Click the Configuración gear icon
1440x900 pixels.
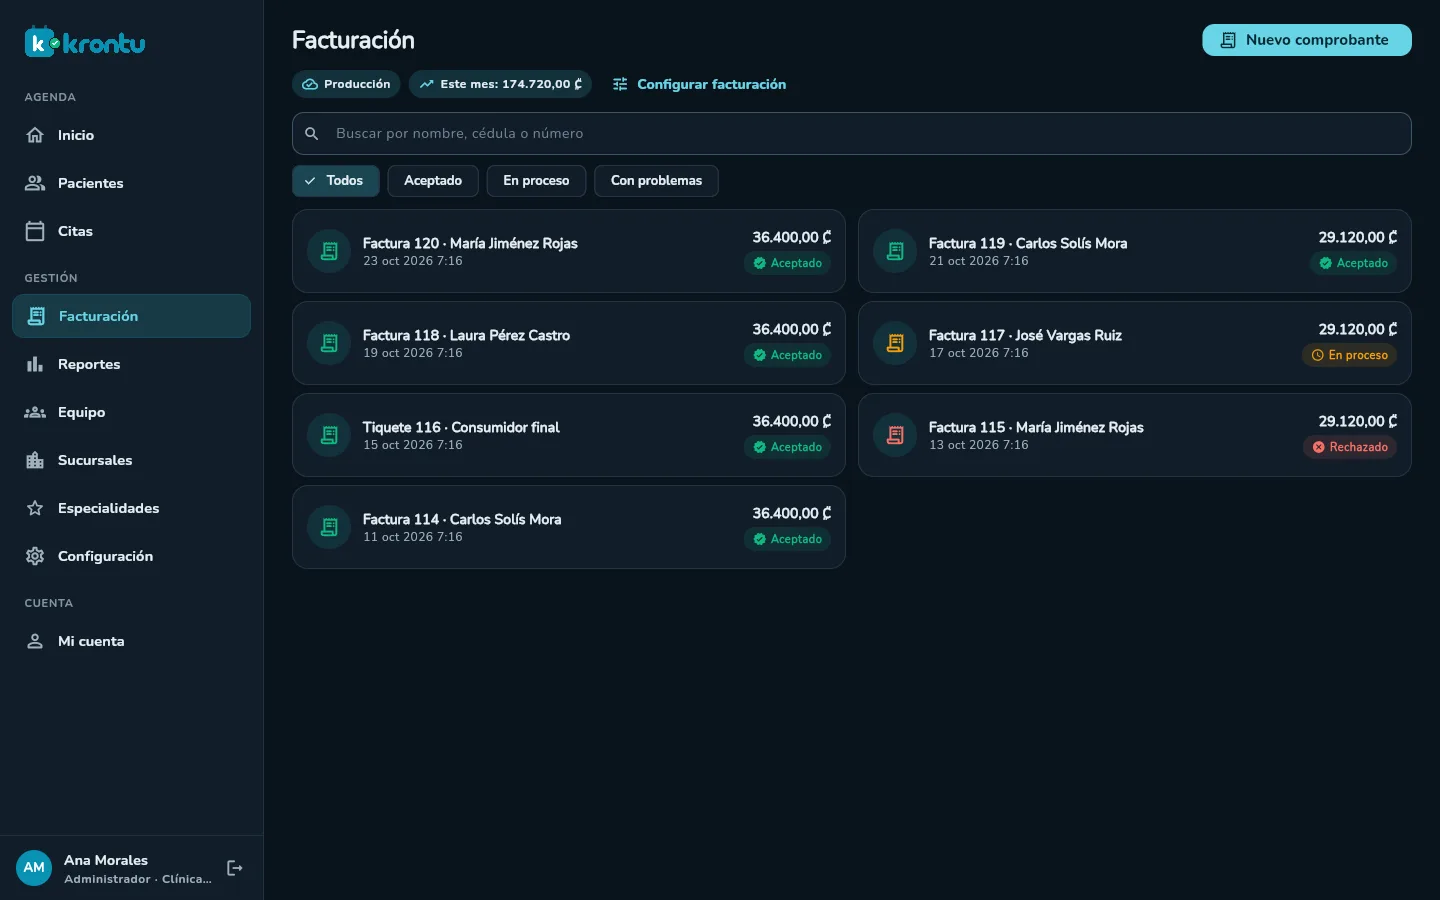[35, 556]
